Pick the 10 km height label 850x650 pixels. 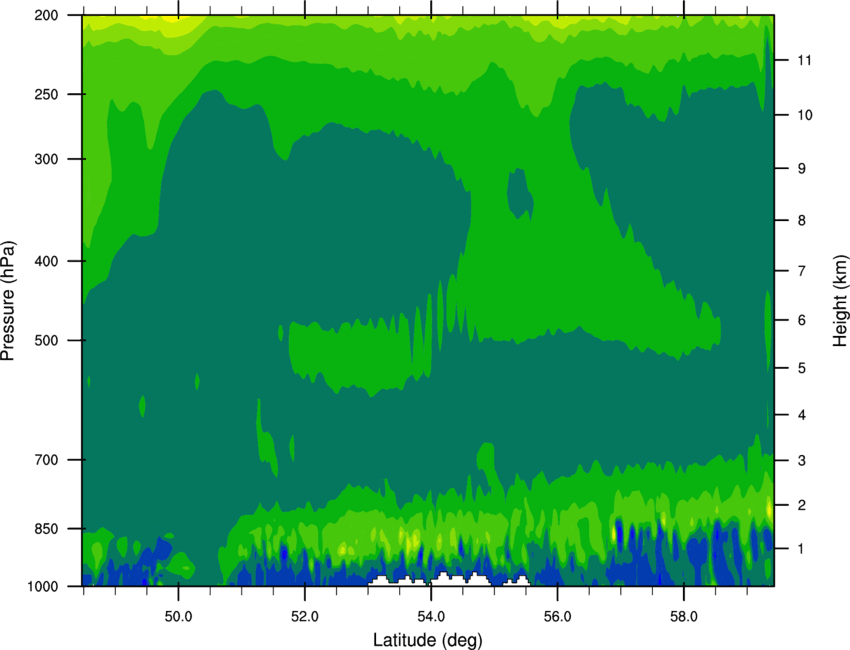point(804,115)
